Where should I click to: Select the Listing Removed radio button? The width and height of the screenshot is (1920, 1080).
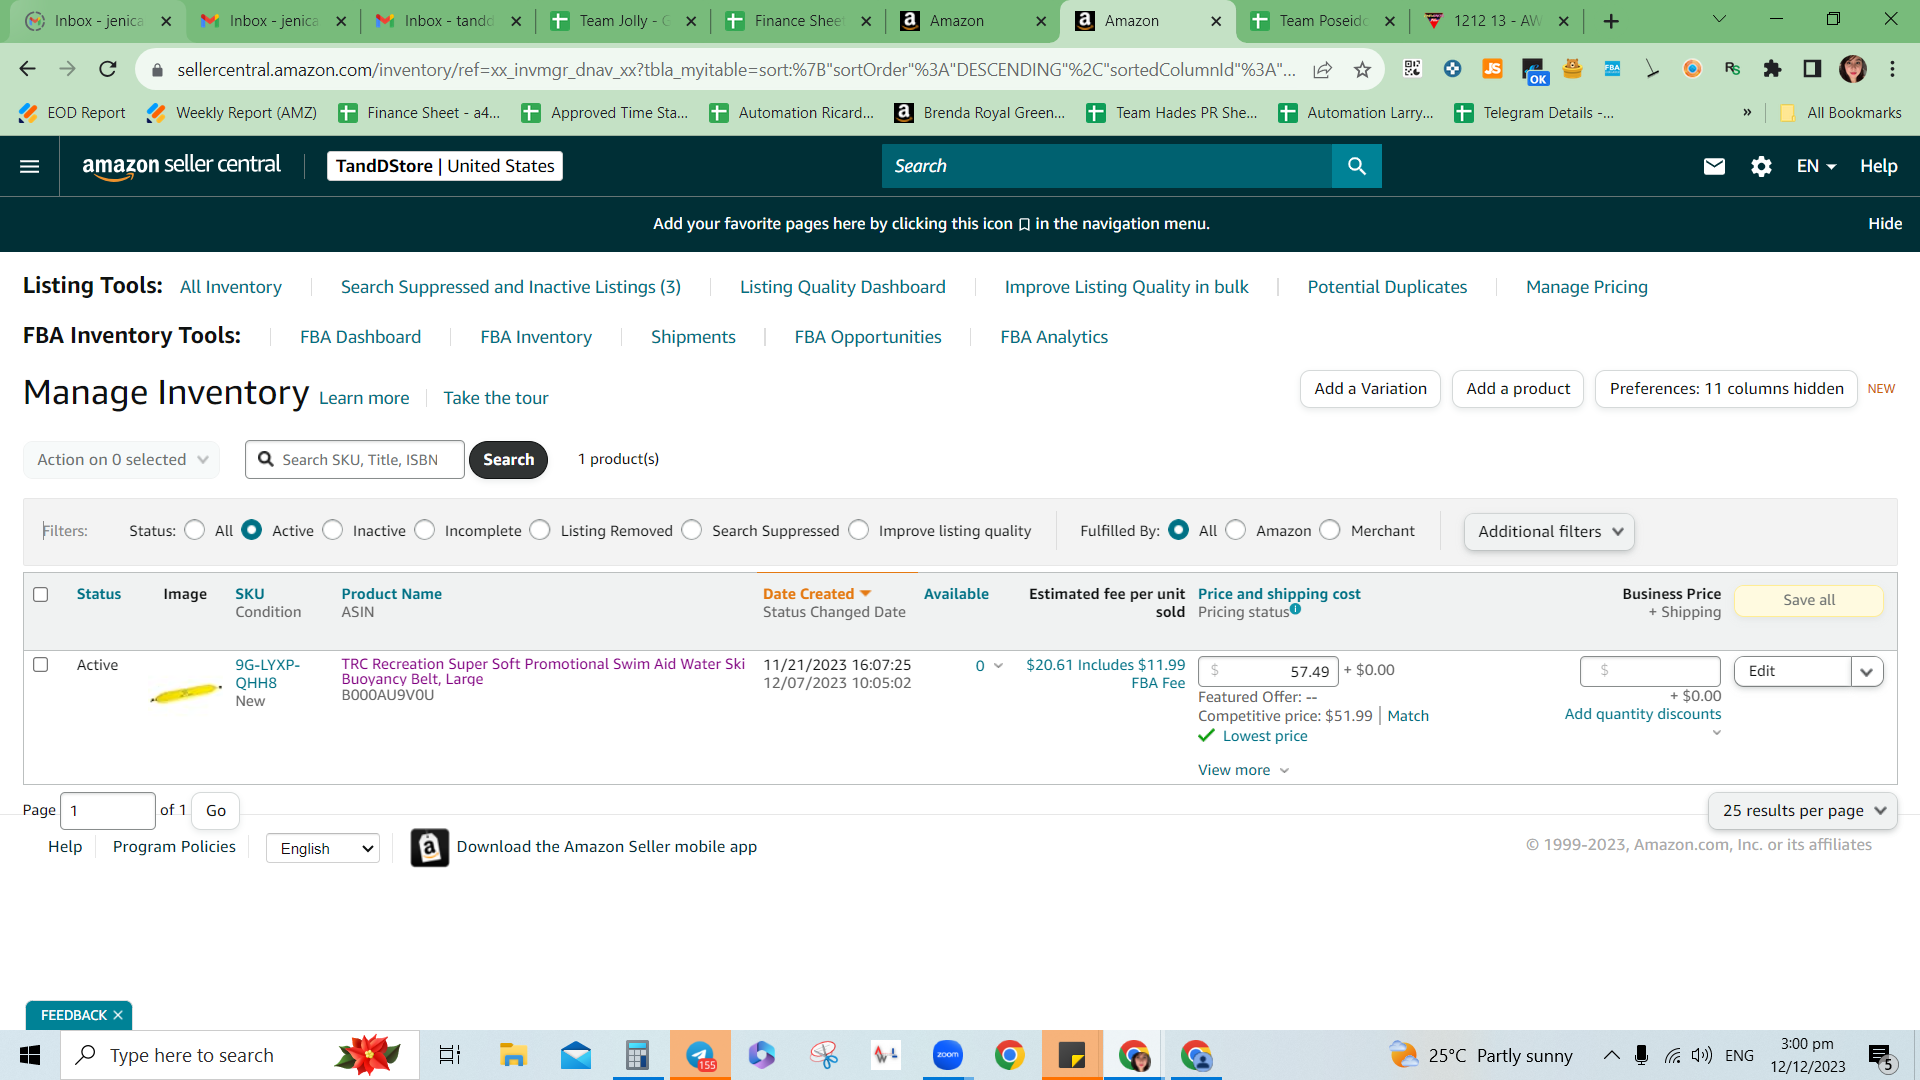pyautogui.click(x=541, y=530)
